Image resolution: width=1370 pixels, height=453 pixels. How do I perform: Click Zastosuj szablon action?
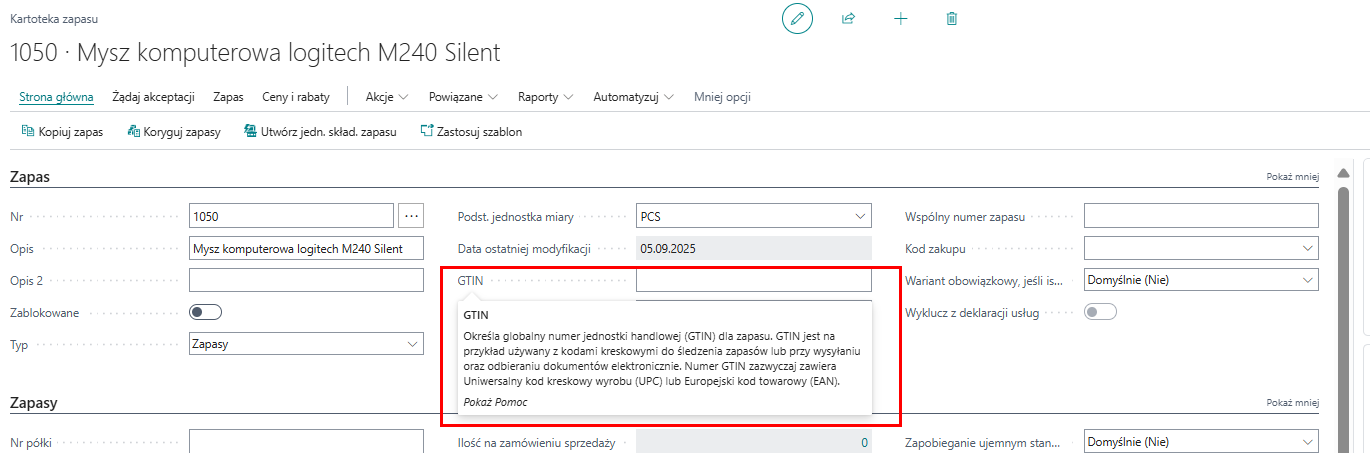471,131
